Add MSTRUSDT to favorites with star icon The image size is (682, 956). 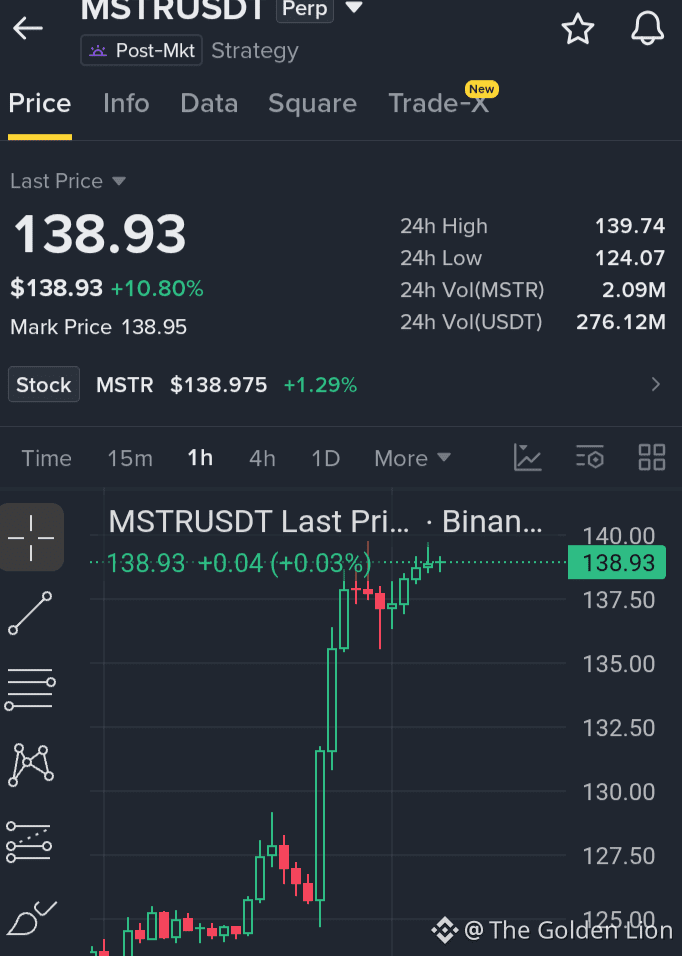pyautogui.click(x=577, y=28)
